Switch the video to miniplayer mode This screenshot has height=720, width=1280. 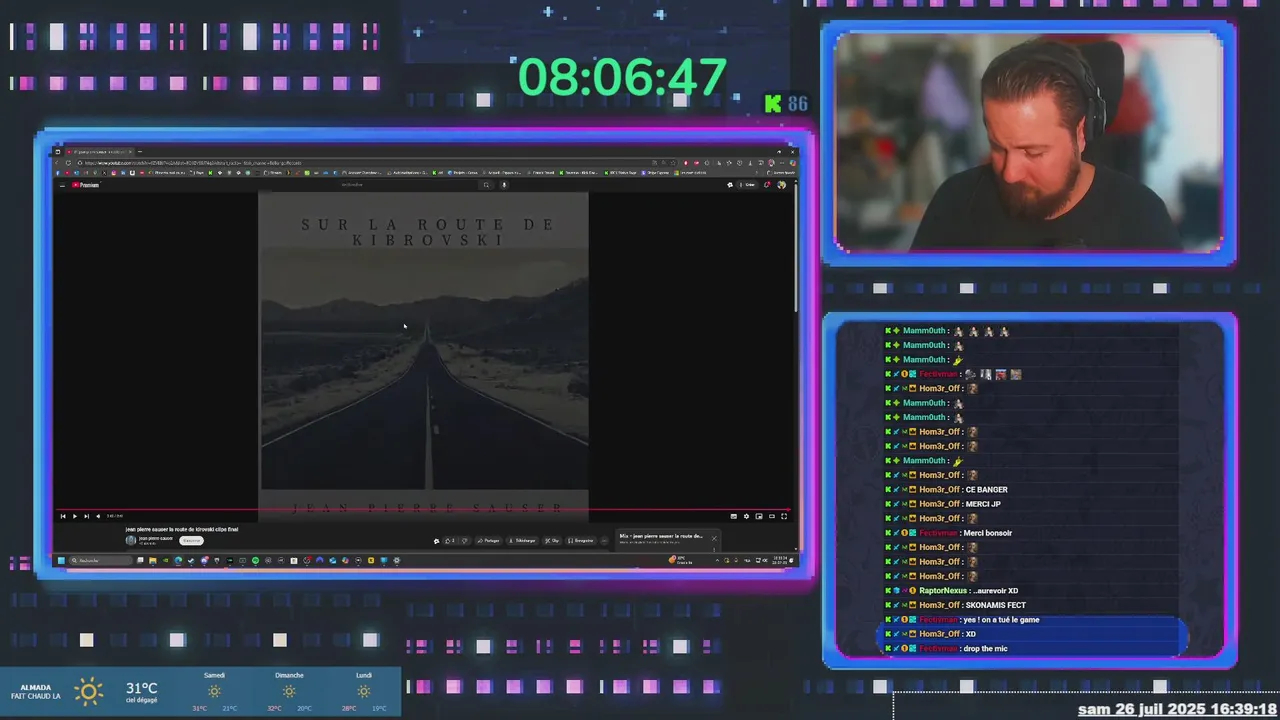point(759,516)
